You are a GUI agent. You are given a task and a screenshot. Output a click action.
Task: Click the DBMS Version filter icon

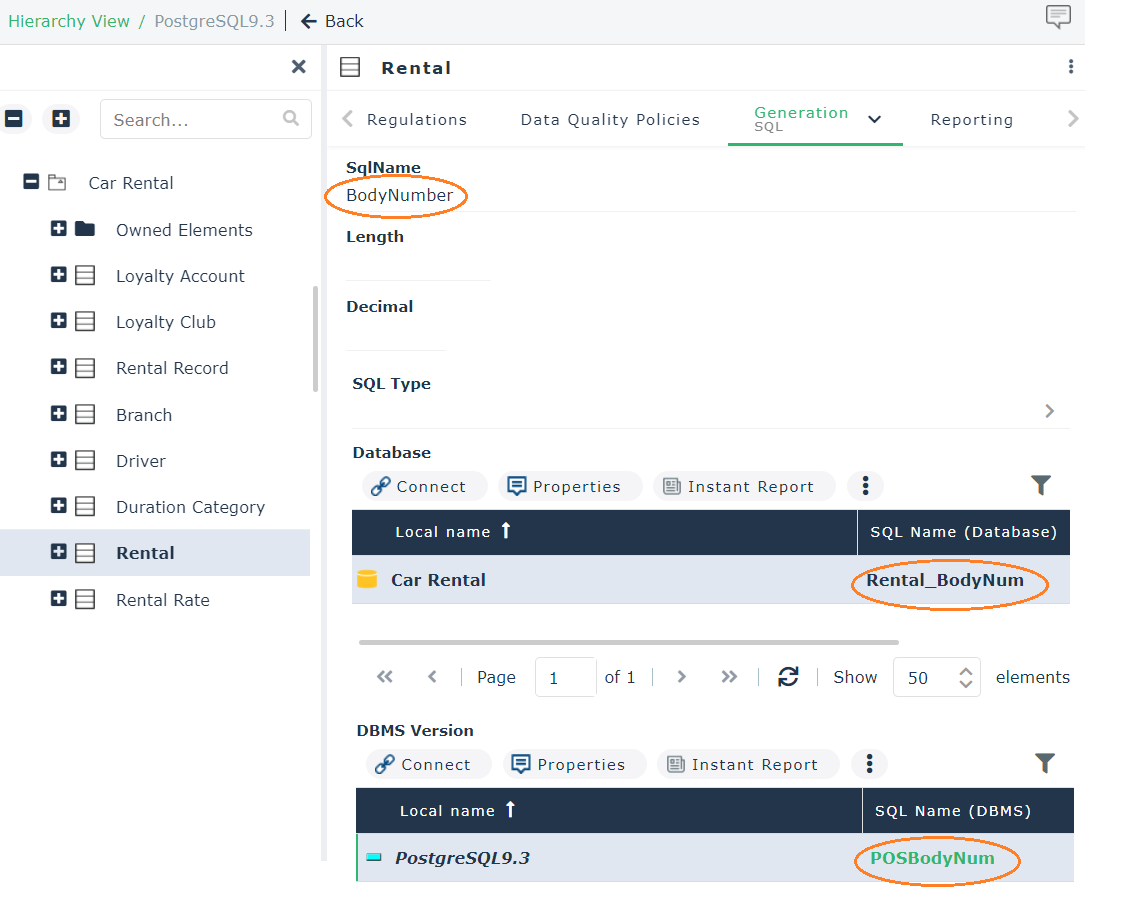(x=1045, y=764)
